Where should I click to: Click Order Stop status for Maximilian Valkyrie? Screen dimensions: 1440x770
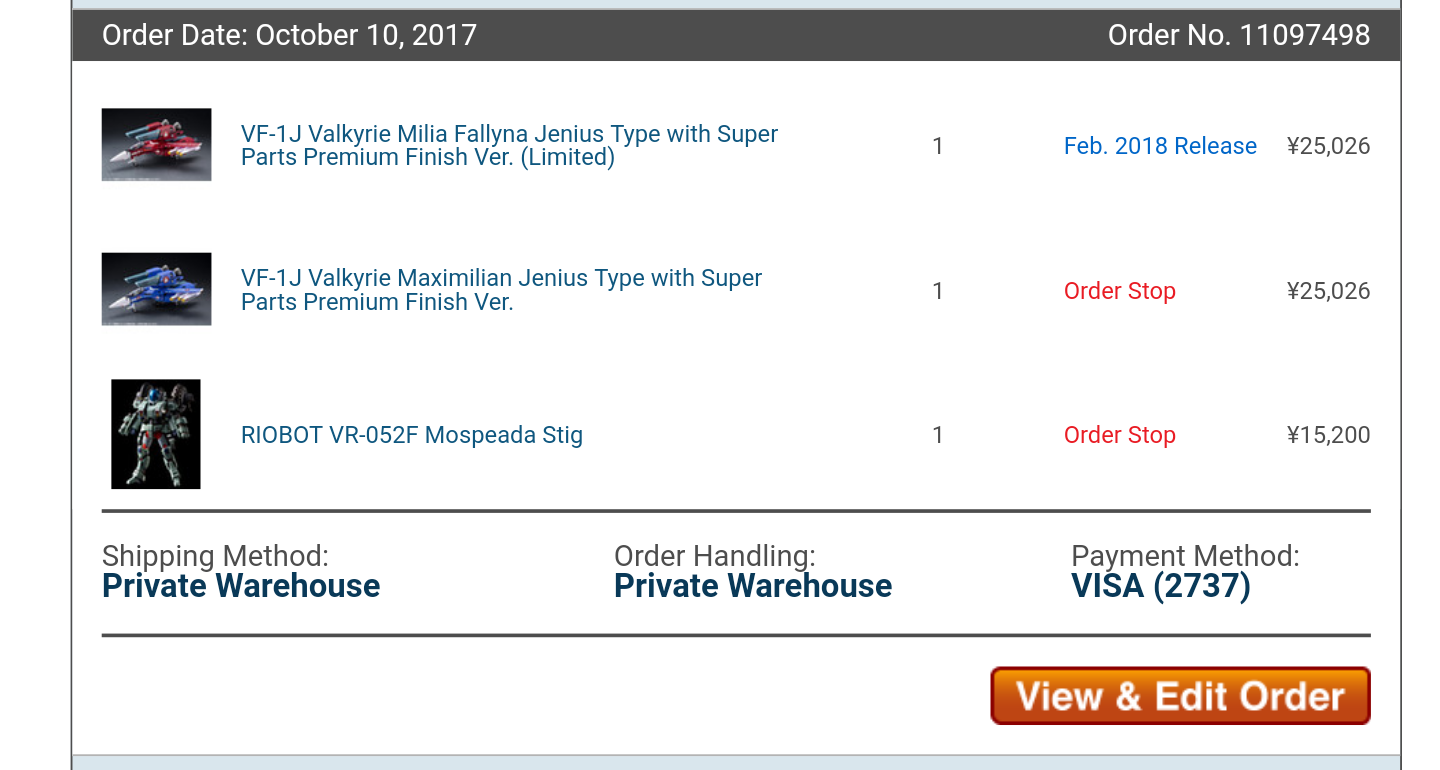1120,291
